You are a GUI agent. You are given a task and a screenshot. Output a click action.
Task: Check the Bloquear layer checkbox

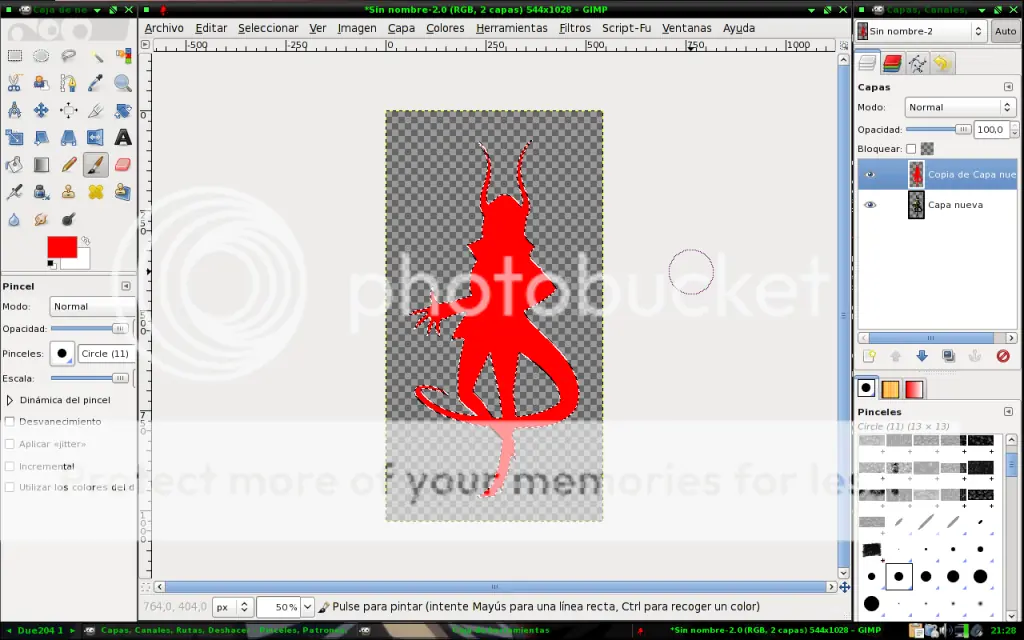(911, 149)
